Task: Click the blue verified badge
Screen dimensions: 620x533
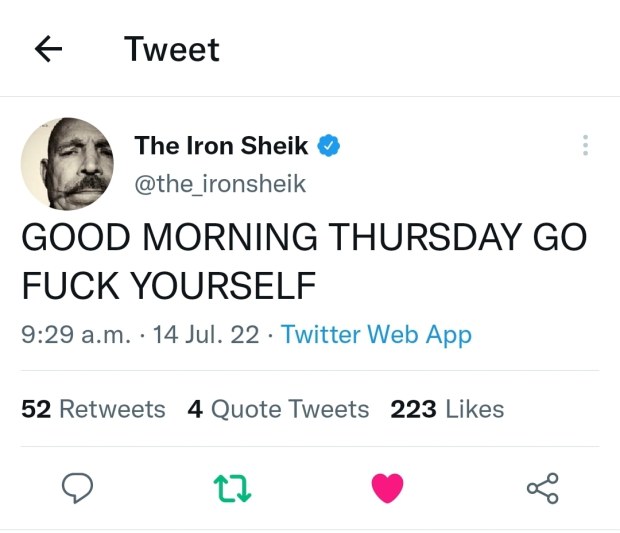Action: coord(329,146)
